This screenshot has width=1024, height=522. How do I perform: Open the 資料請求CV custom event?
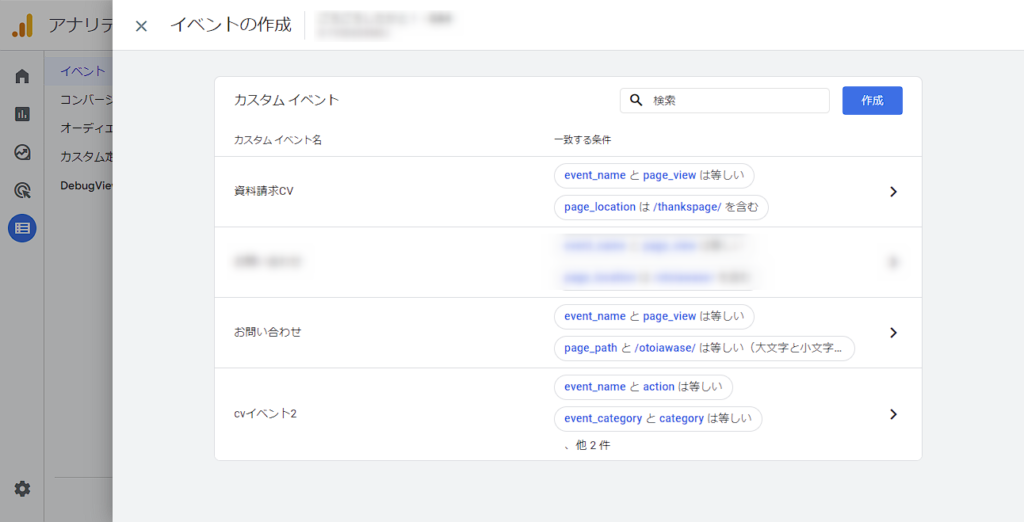(264, 191)
